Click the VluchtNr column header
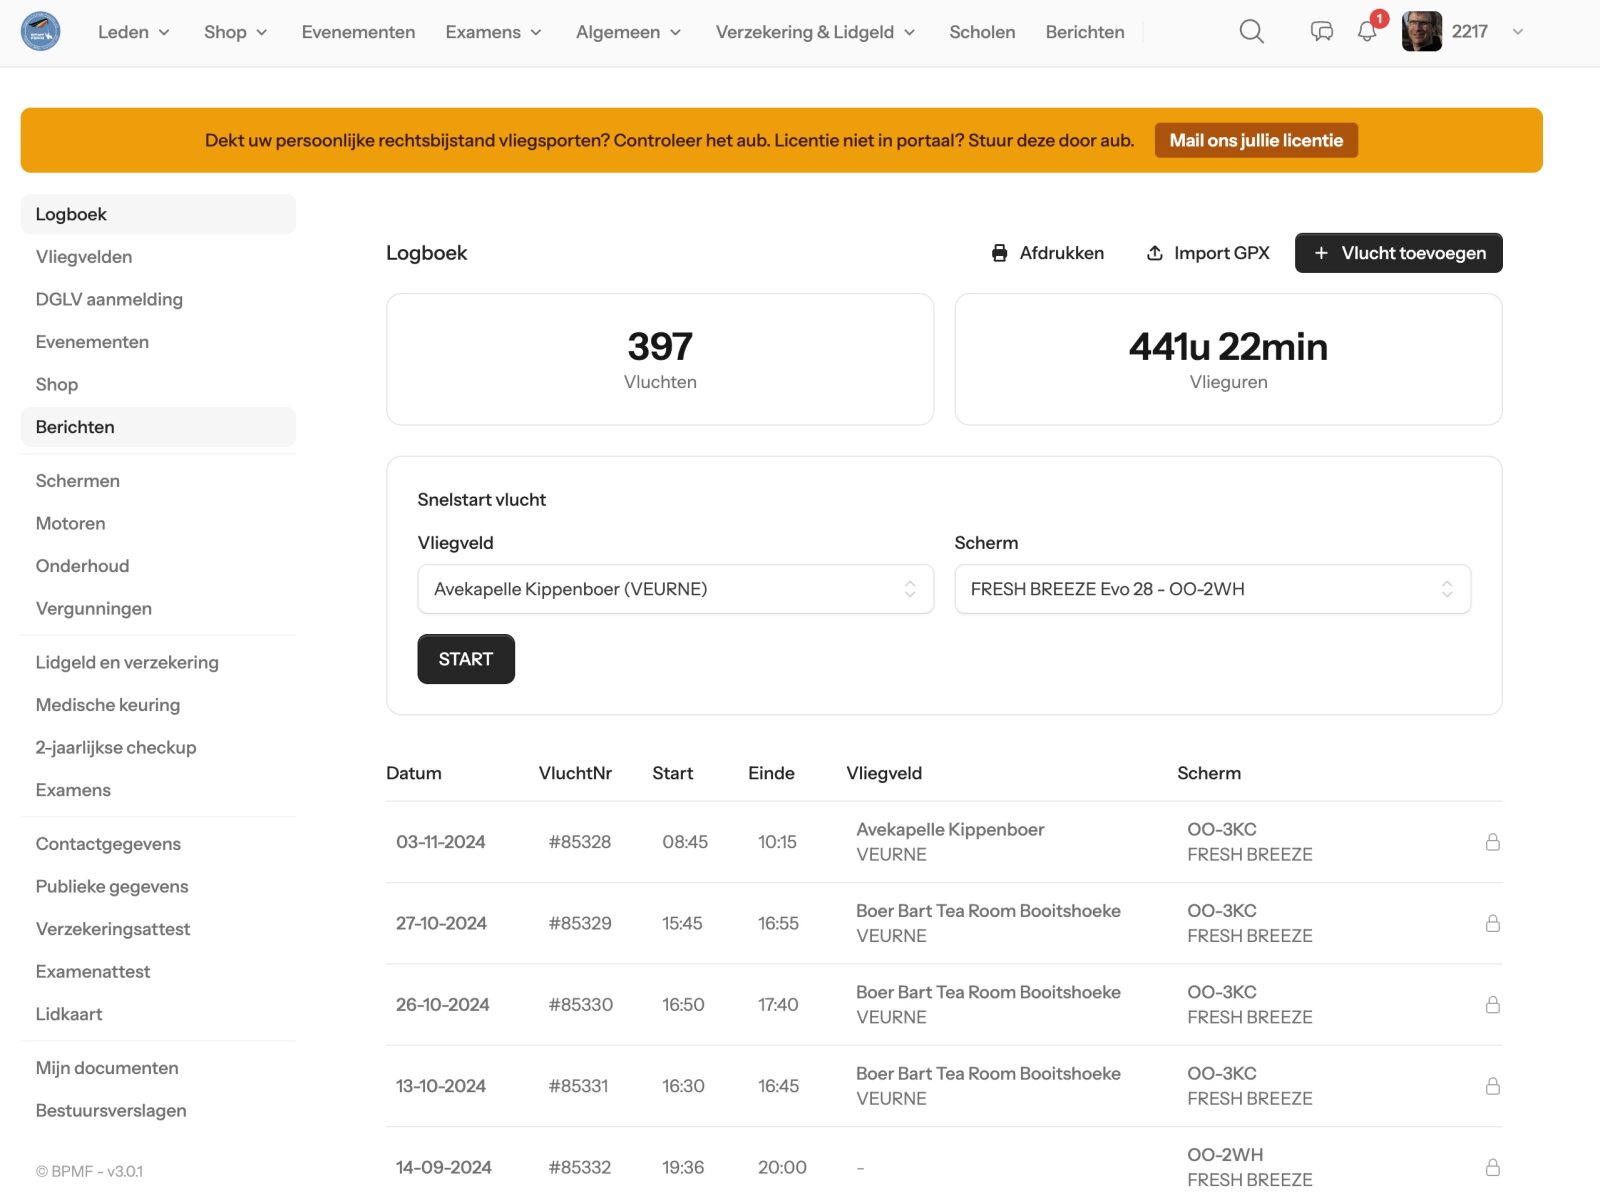Screen dimensions: 1600x1203 [575, 773]
